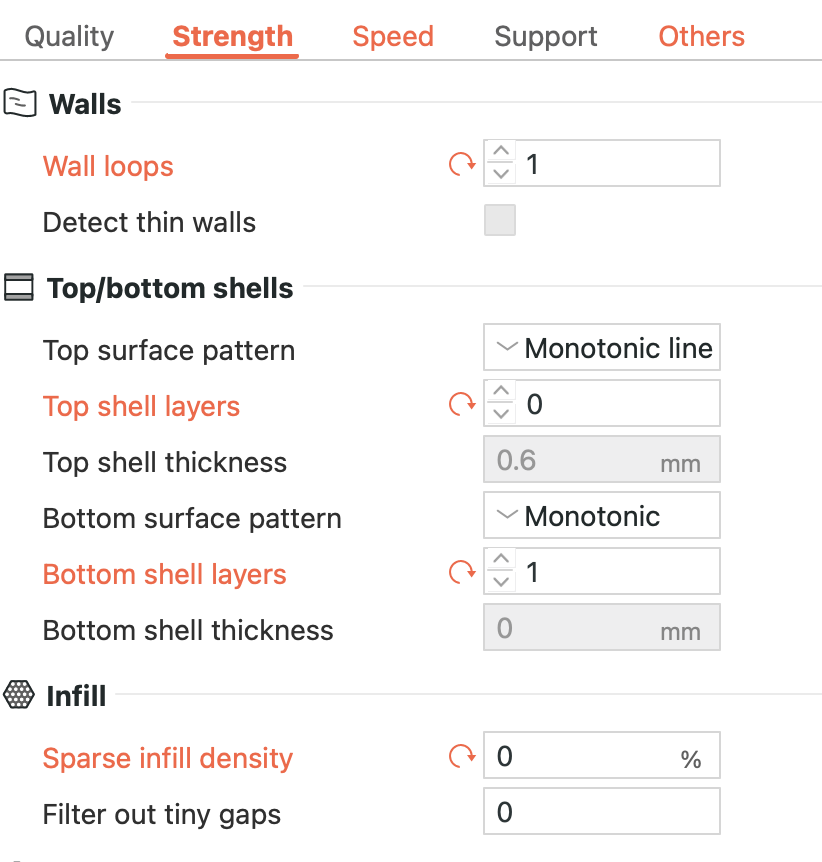Viewport: 822px width, 862px height.
Task: Reset Top shell layers value icon
Action: 461,404
